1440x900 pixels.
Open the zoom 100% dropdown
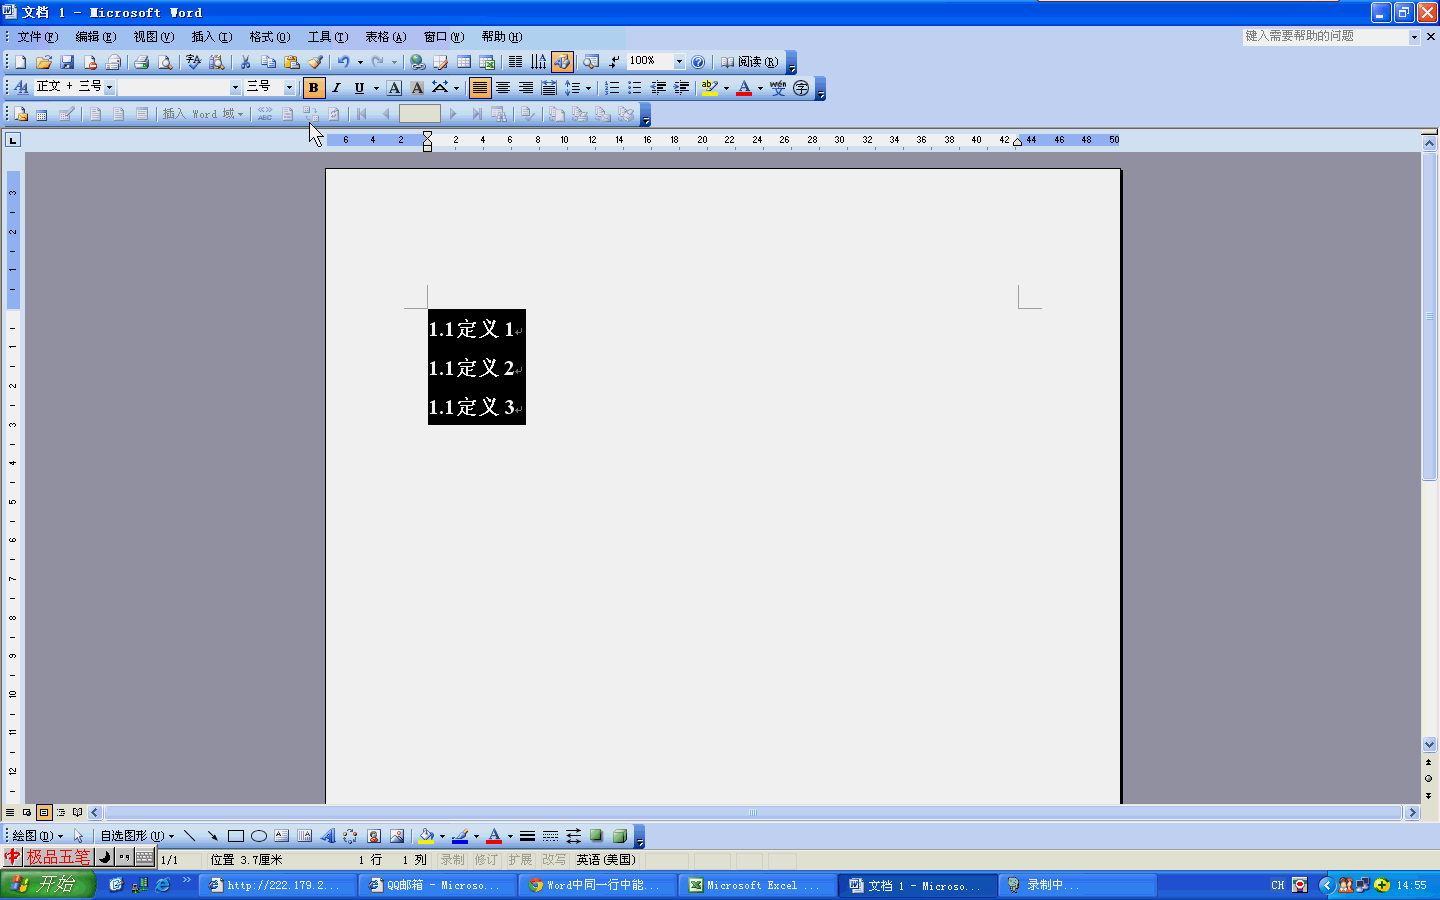pyautogui.click(x=679, y=62)
